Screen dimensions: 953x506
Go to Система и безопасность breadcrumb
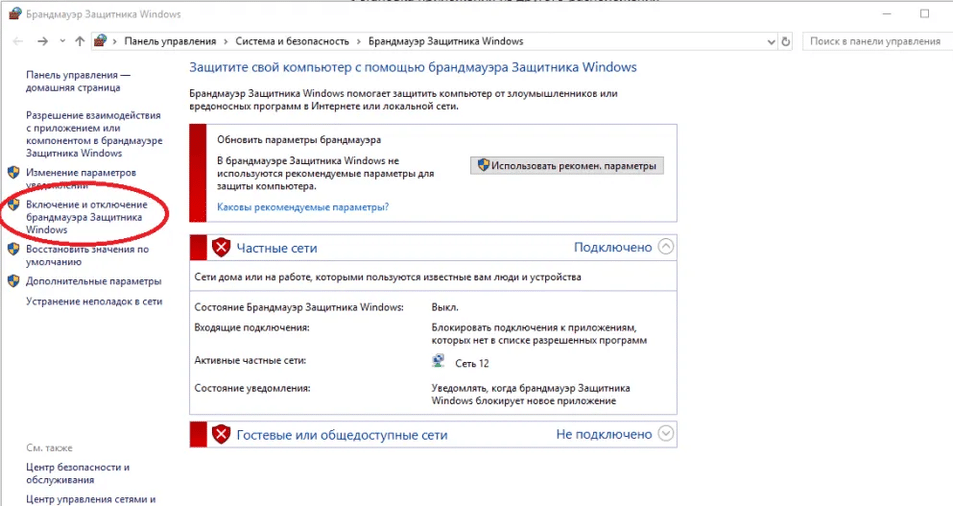click(292, 41)
